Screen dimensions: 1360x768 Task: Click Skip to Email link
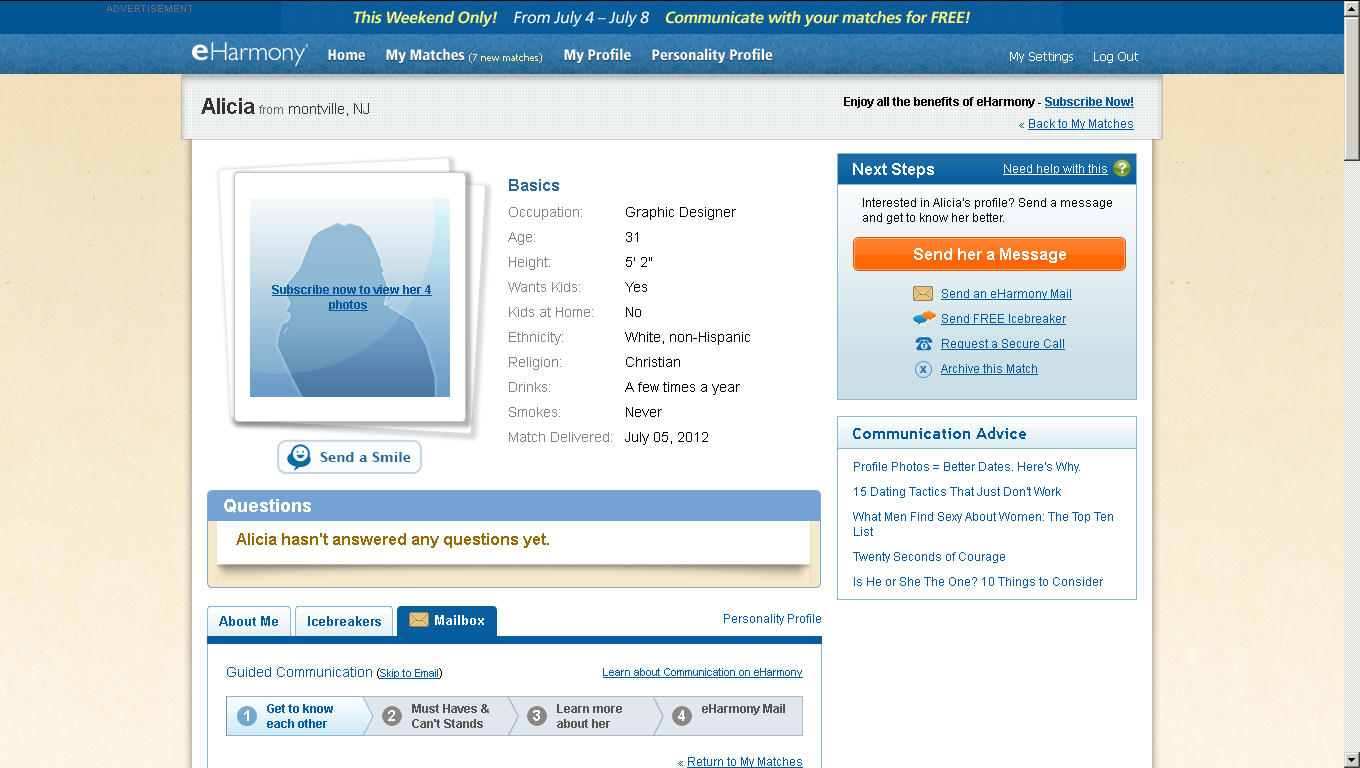[409, 673]
